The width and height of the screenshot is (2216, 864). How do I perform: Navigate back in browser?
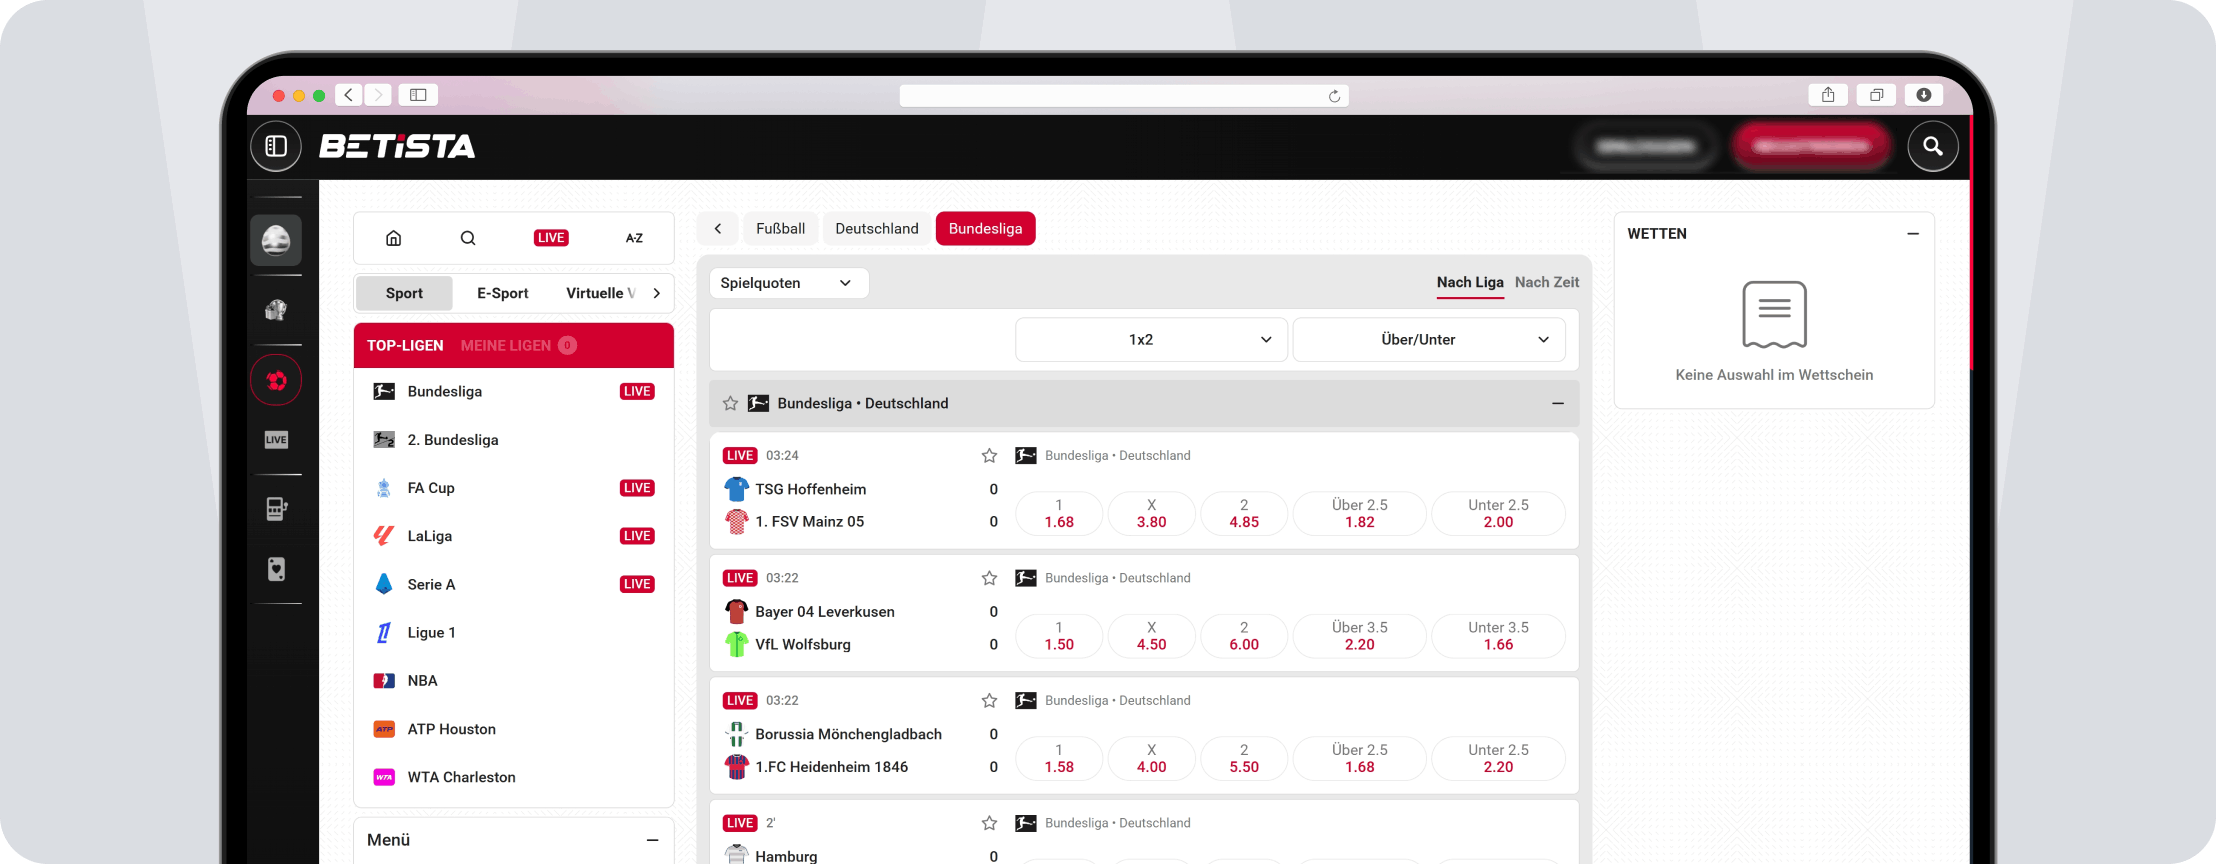click(x=348, y=95)
